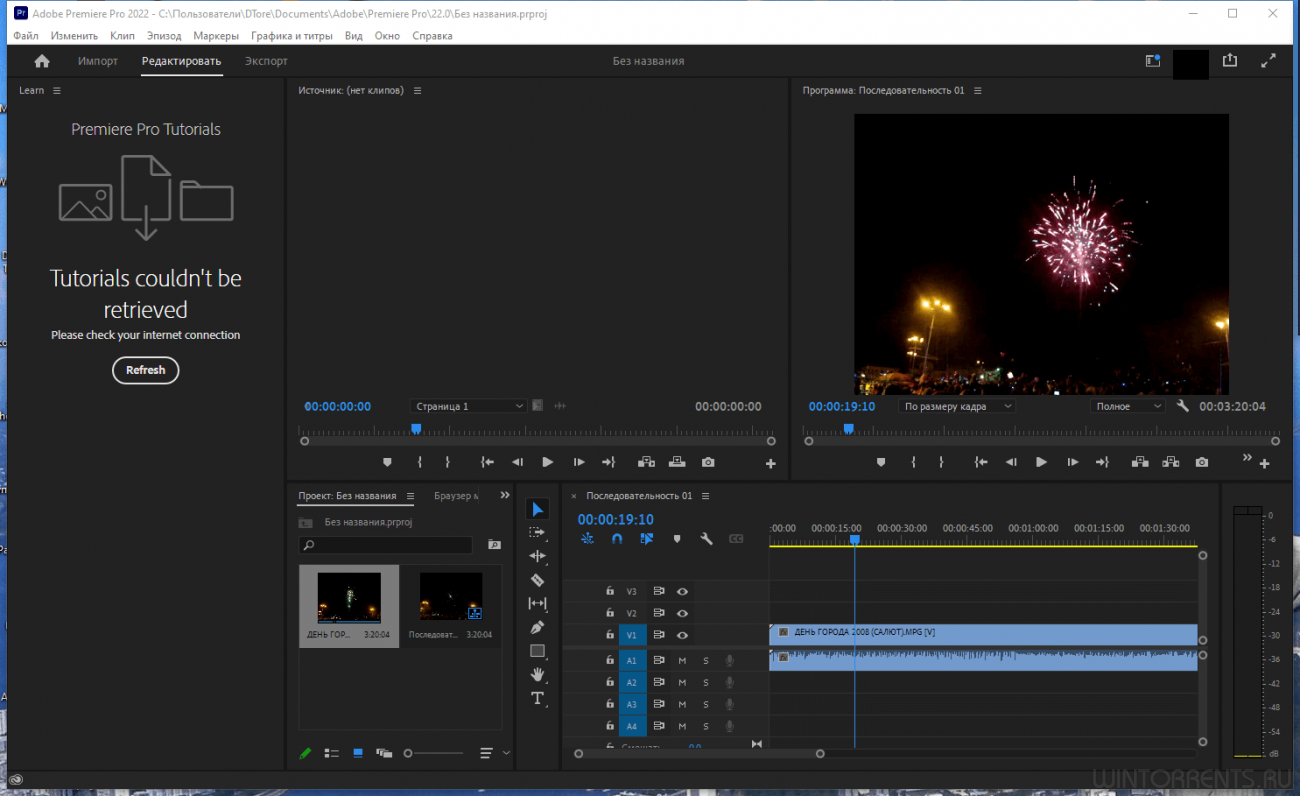This screenshot has width=1300, height=796.
Task: Select the Hand tool
Action: tap(537, 674)
